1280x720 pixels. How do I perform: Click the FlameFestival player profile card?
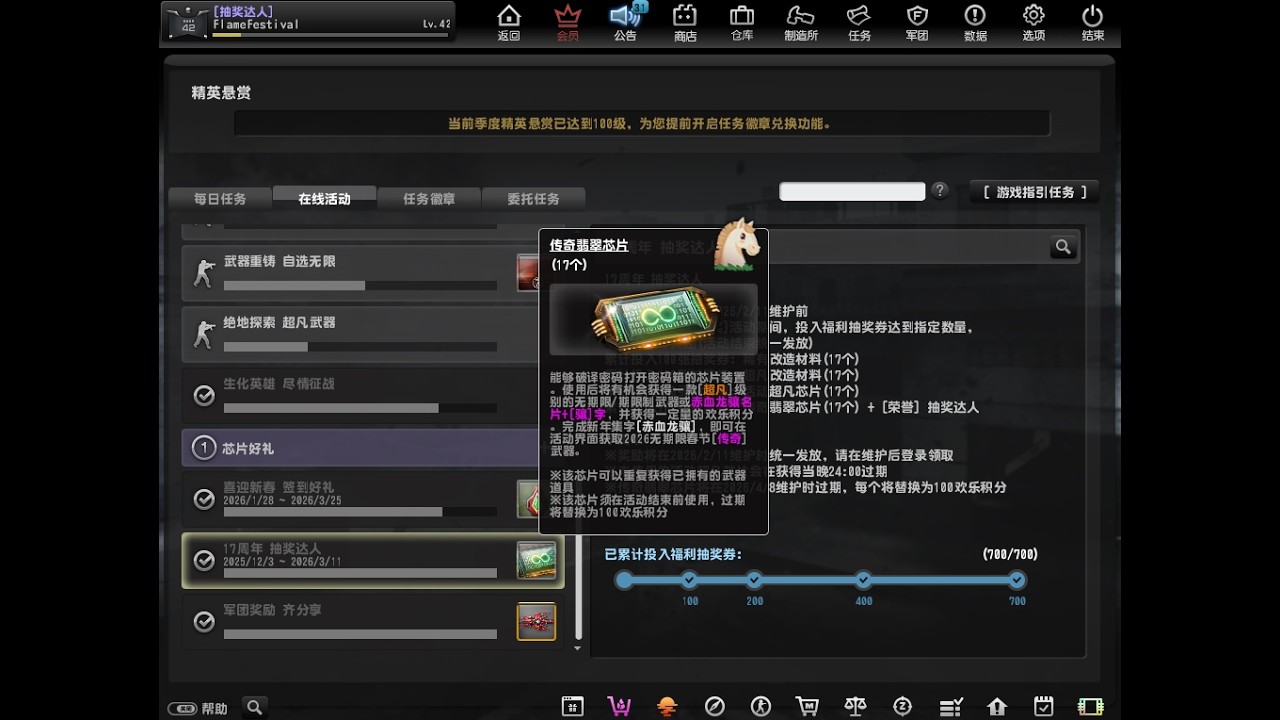(308, 21)
